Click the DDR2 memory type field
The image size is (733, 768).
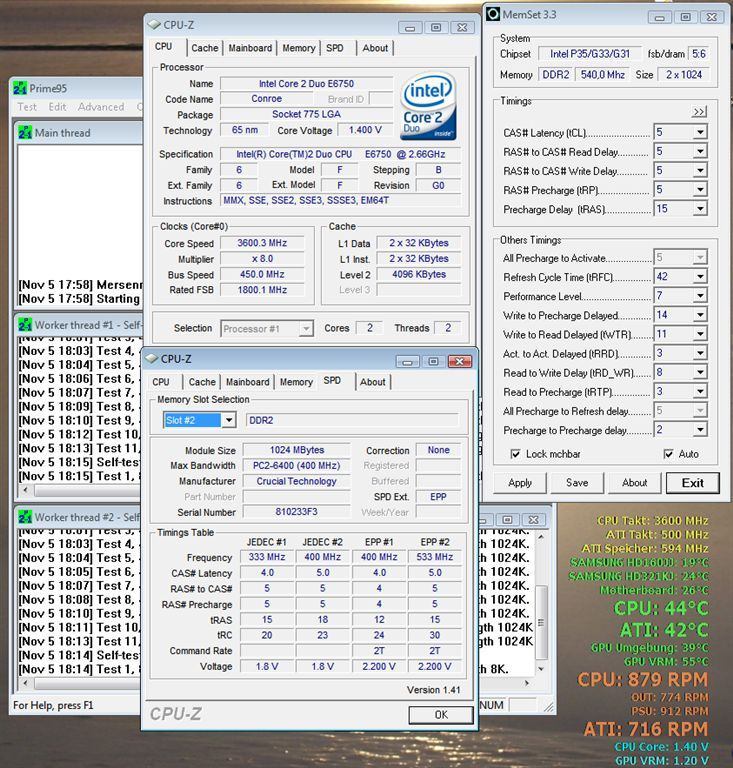point(353,420)
